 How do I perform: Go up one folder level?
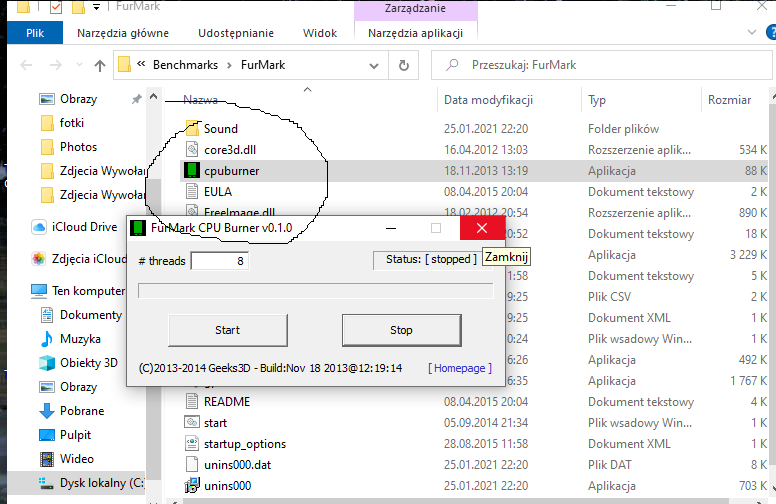click(100, 65)
